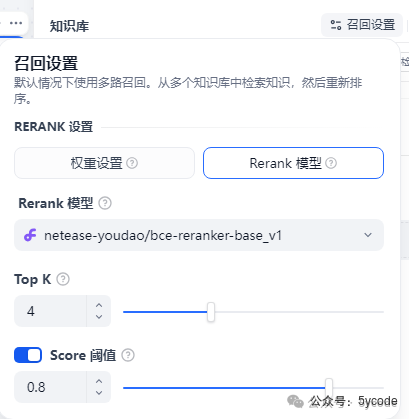409x419 pixels.
Task: Click the Top K value input field
Action: point(50,311)
